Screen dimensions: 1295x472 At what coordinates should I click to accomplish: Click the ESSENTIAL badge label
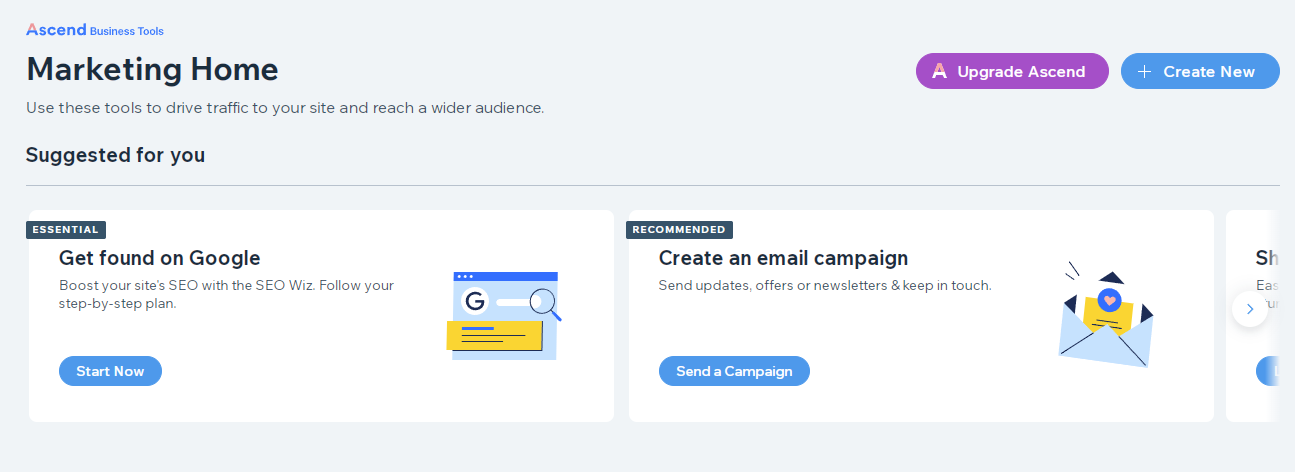coord(66,230)
